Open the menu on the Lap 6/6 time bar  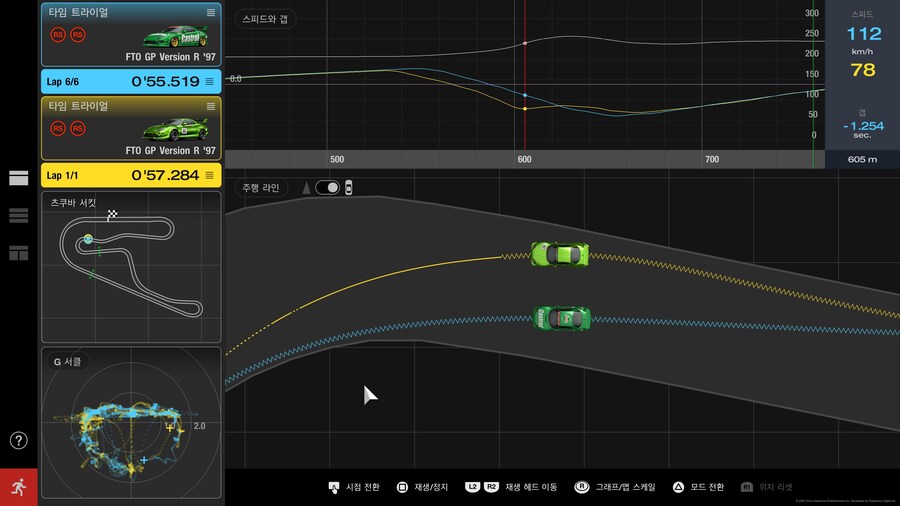click(x=210, y=81)
